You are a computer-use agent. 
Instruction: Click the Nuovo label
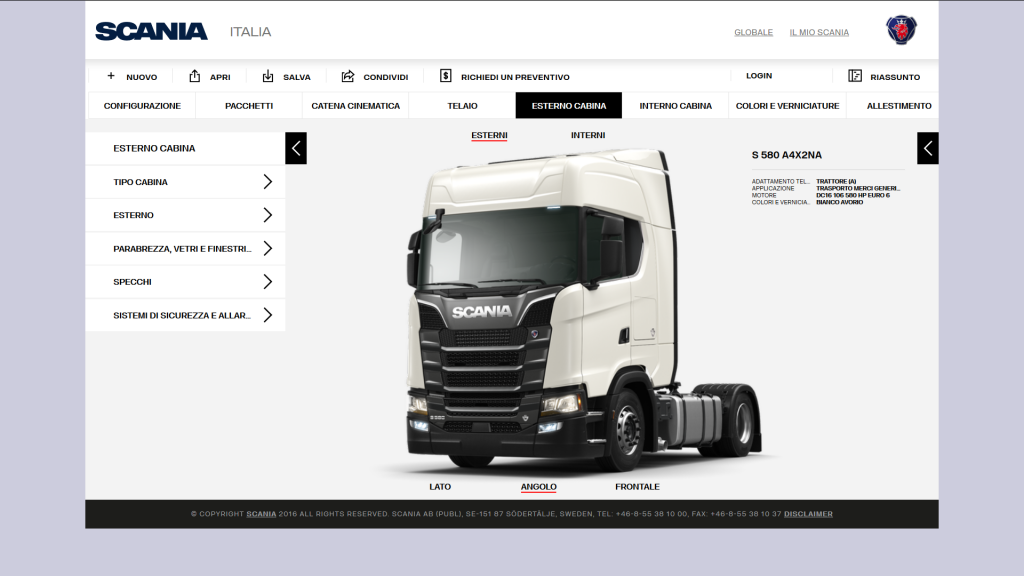pyautogui.click(x=142, y=77)
